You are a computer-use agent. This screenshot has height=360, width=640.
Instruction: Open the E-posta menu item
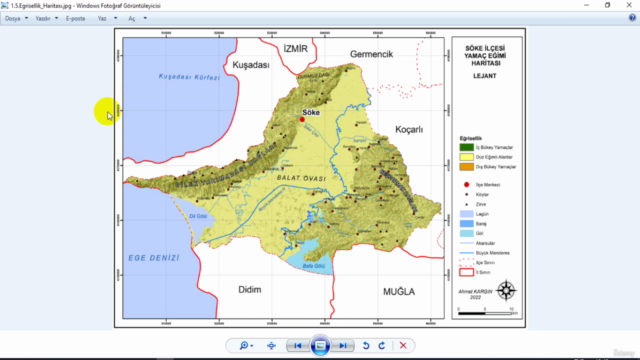pyautogui.click(x=76, y=18)
